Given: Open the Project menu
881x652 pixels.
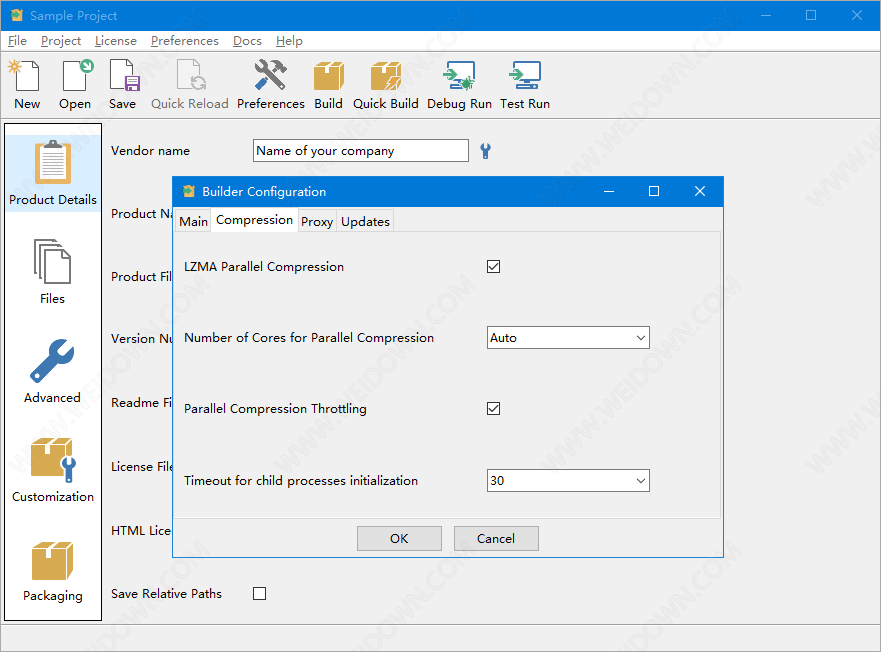Looking at the screenshot, I should point(61,41).
